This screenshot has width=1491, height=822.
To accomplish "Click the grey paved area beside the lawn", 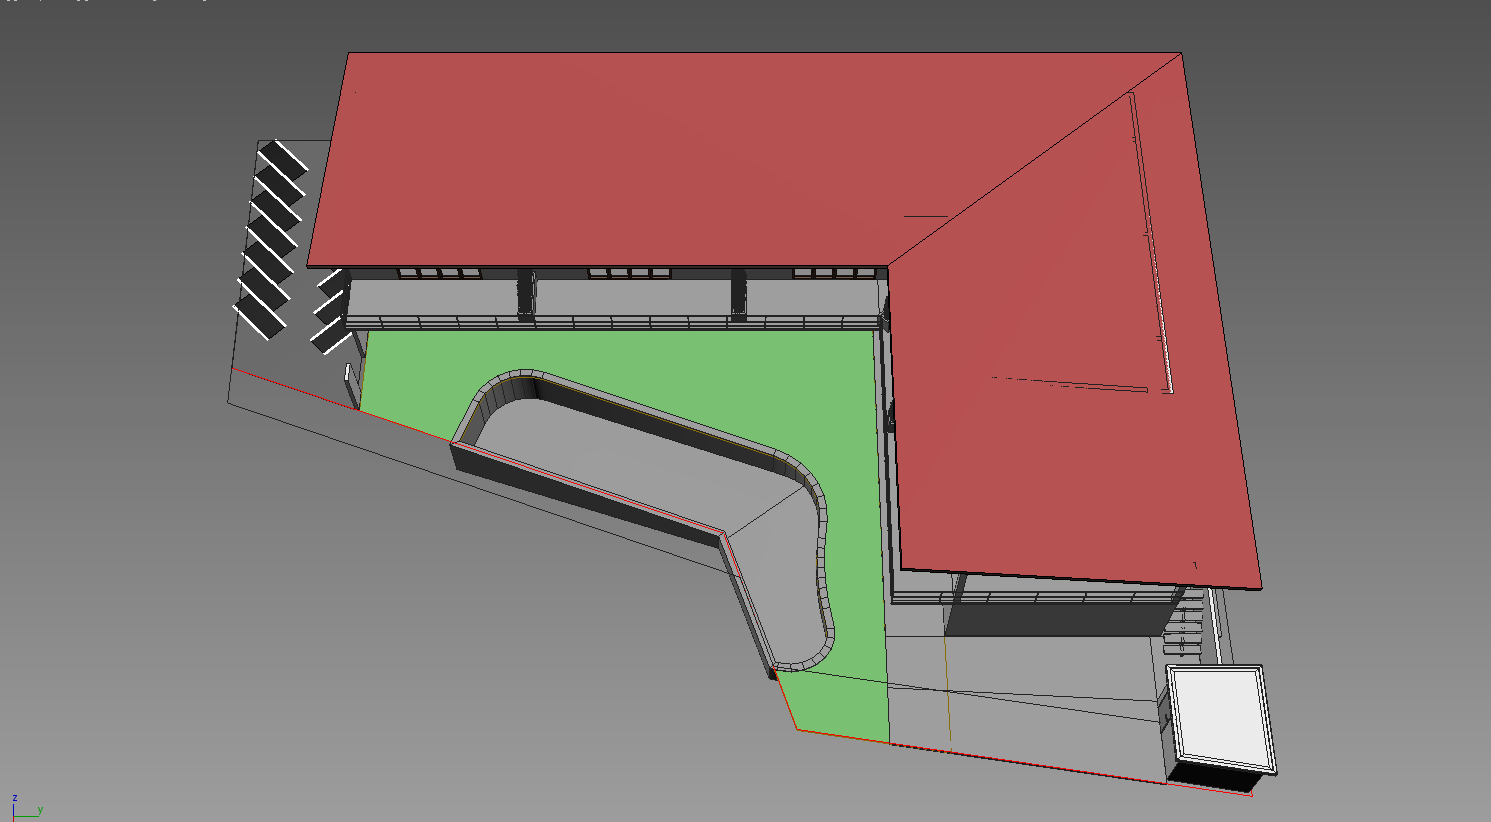I will (x=1050, y=690).
